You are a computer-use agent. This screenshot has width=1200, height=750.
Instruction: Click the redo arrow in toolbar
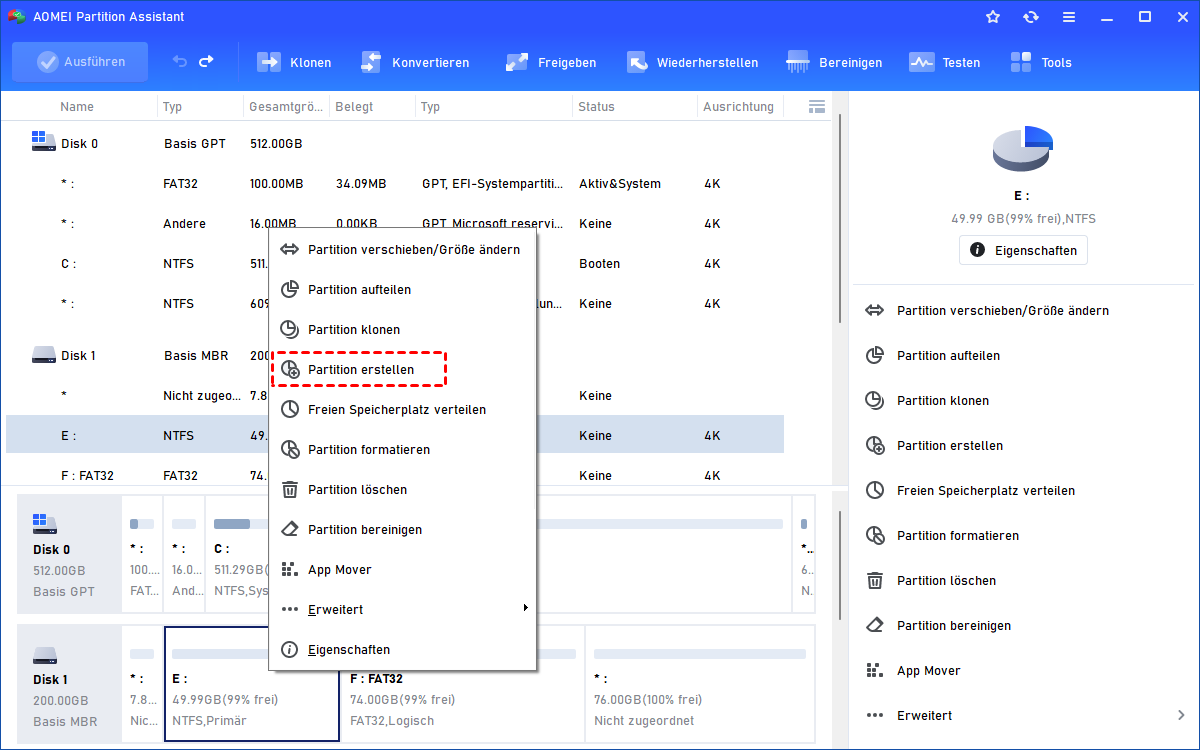pos(206,62)
